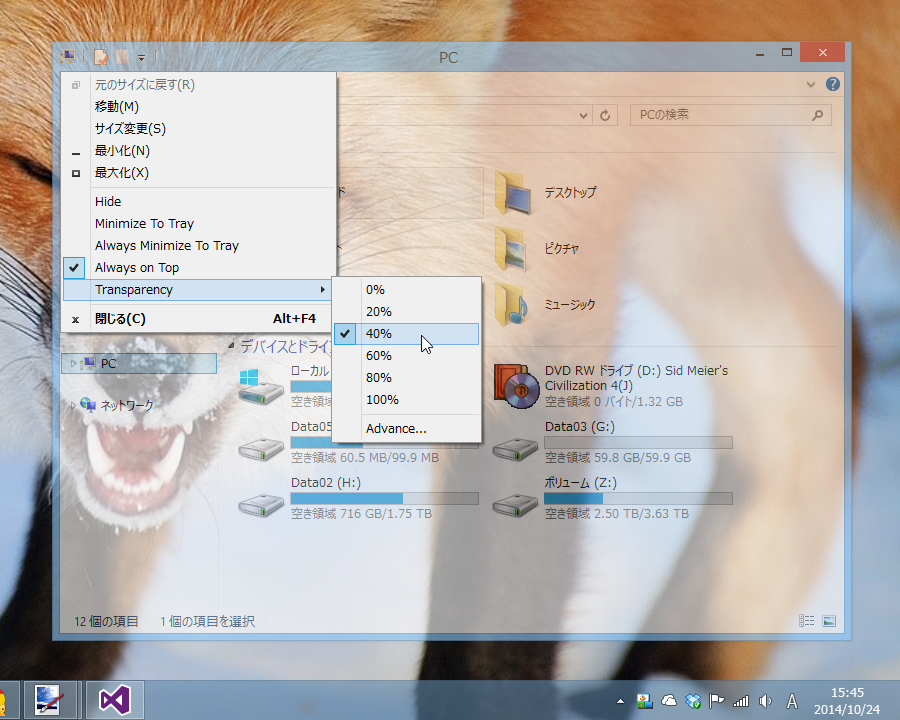Click the PCの検索 search field
Viewport: 900px width, 720px height.
point(730,115)
